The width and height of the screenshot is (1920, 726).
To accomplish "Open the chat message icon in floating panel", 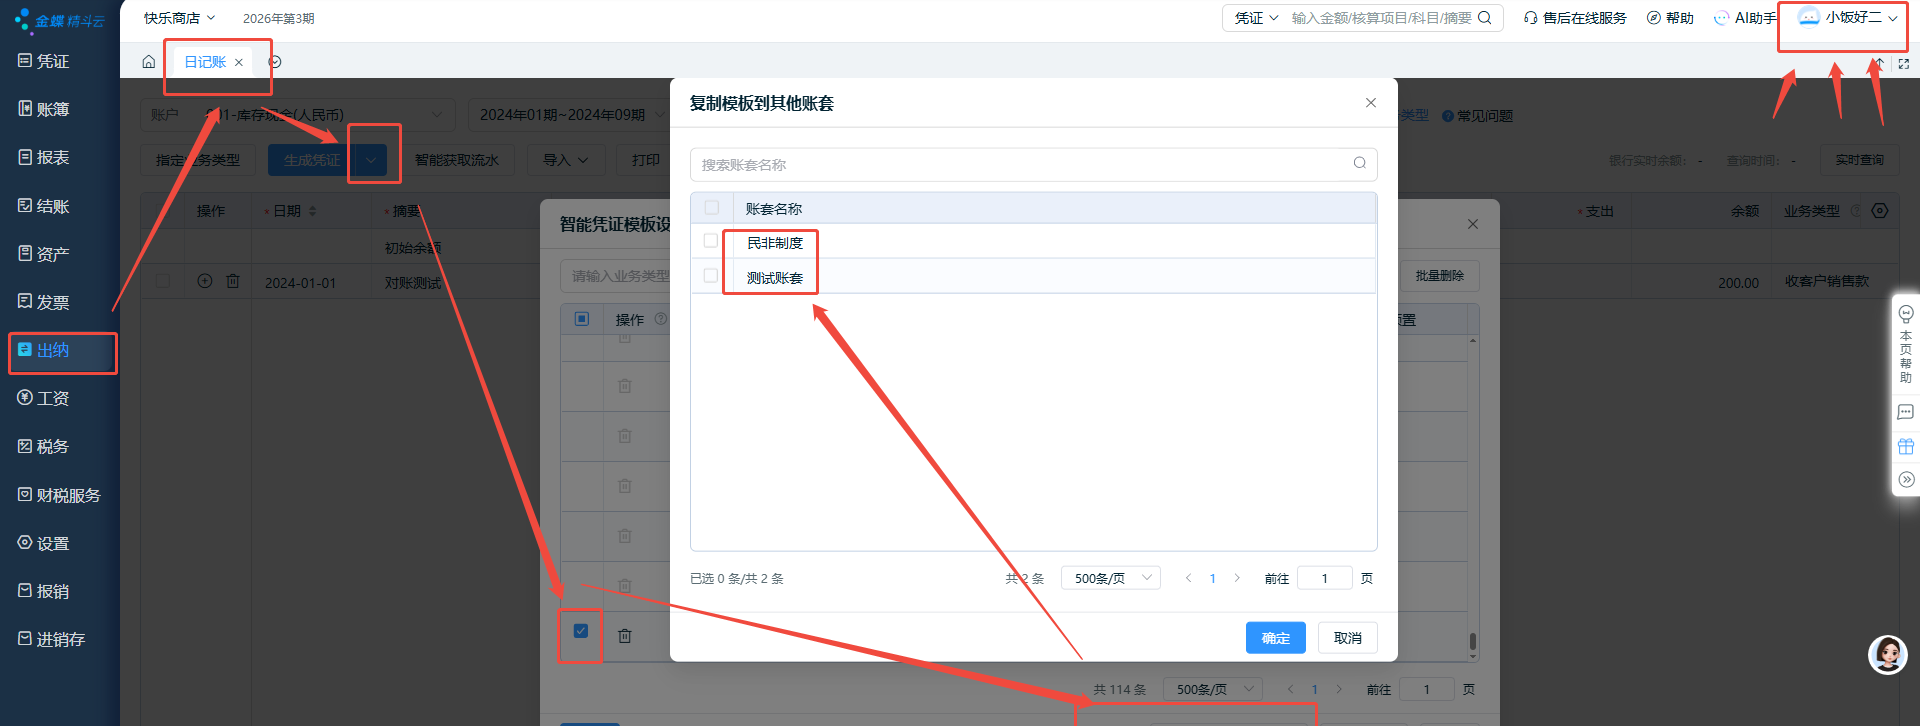I will point(1906,412).
